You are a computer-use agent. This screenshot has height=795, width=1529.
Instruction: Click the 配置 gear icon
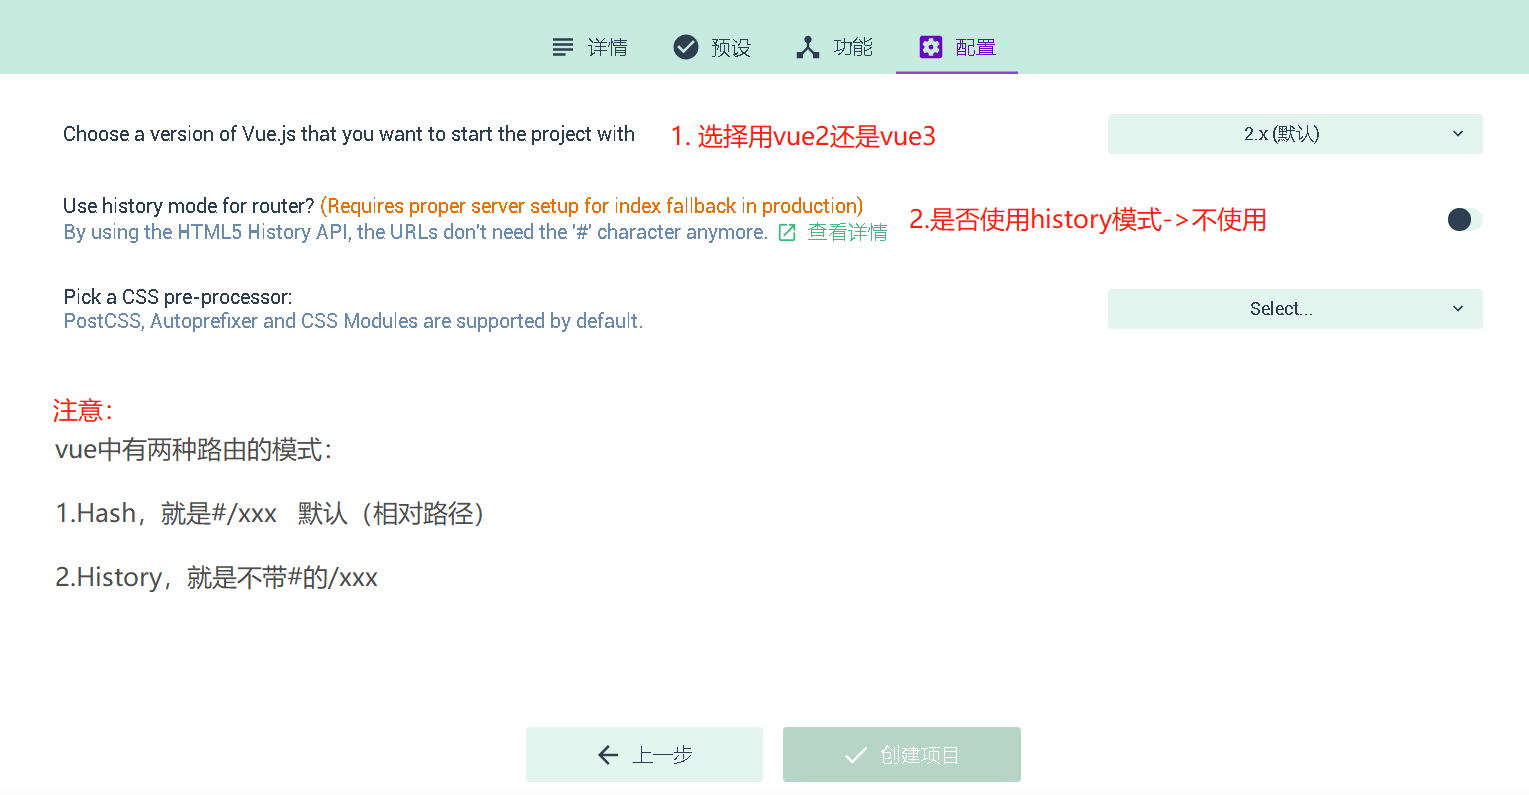(x=931, y=47)
